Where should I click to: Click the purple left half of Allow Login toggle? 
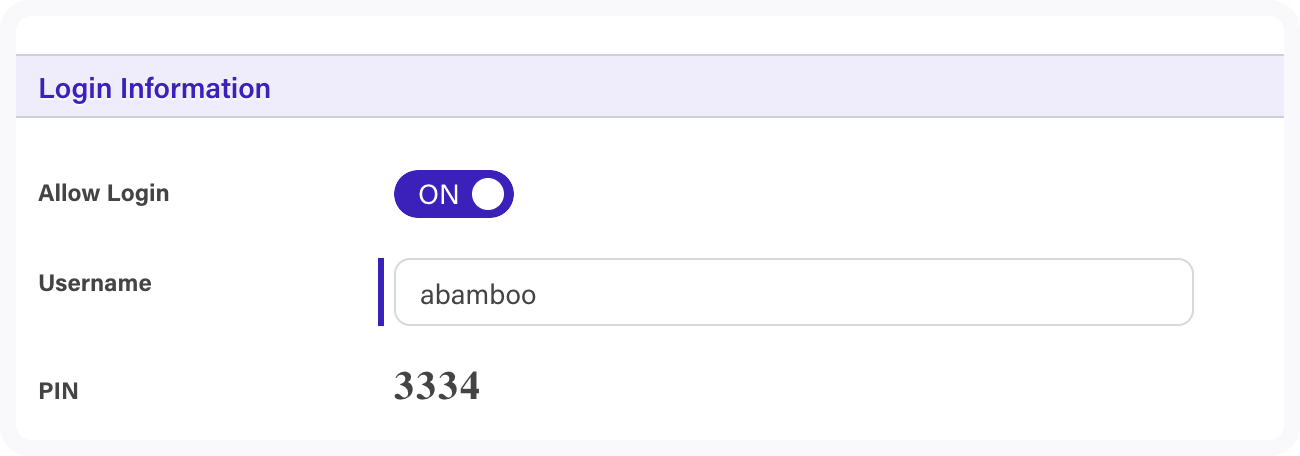click(424, 194)
